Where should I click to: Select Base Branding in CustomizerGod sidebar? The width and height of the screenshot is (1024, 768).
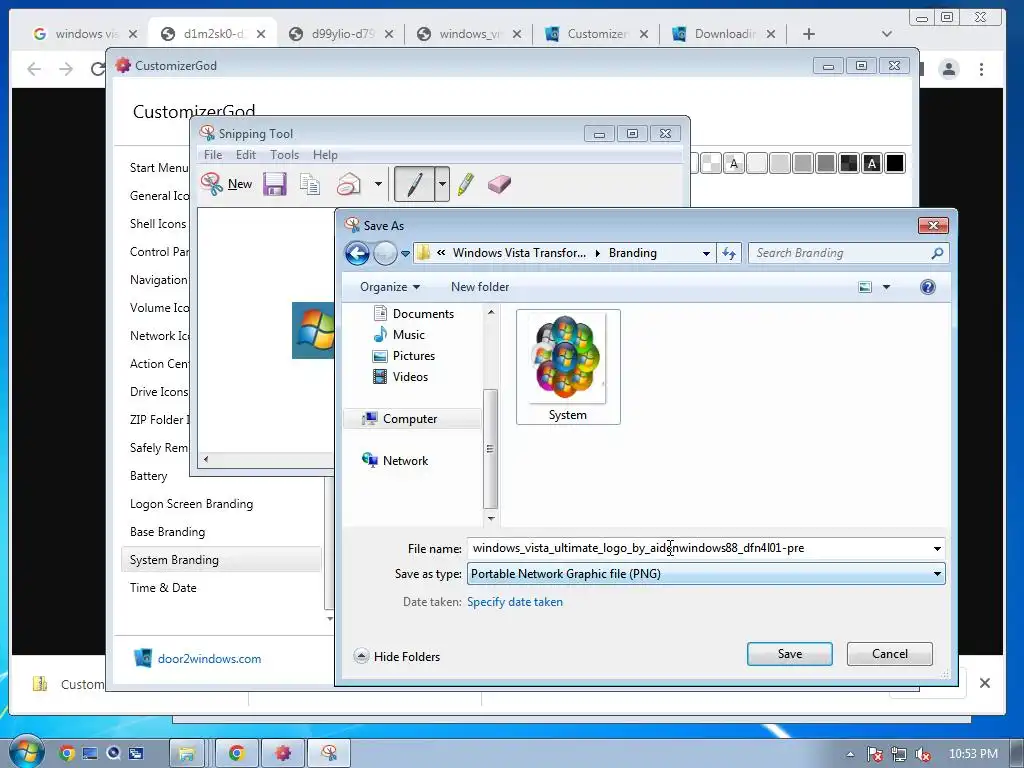pos(167,532)
